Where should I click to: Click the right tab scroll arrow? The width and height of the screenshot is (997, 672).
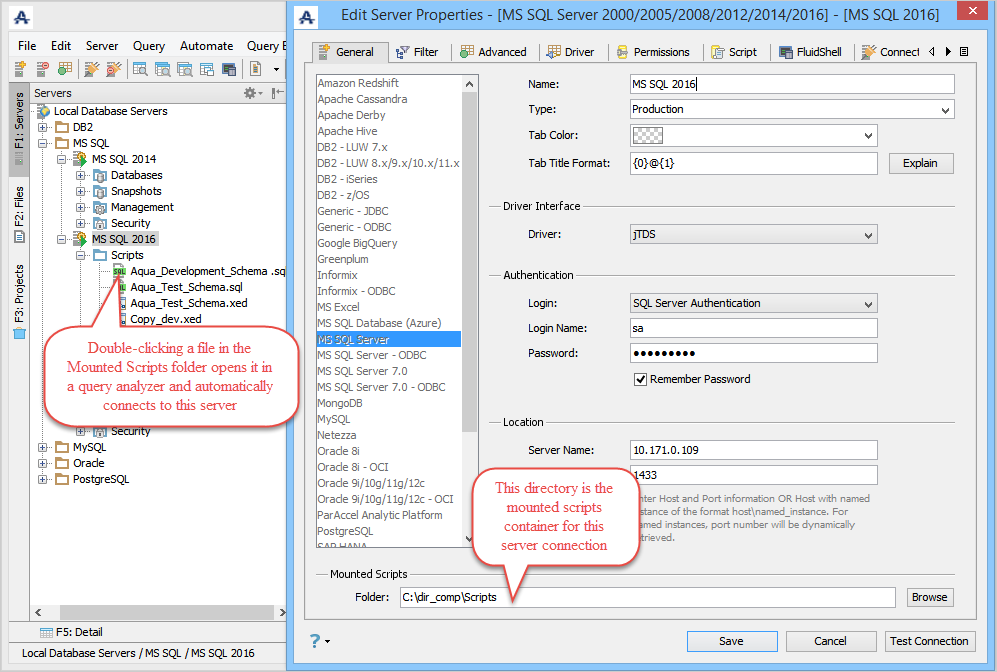948,51
